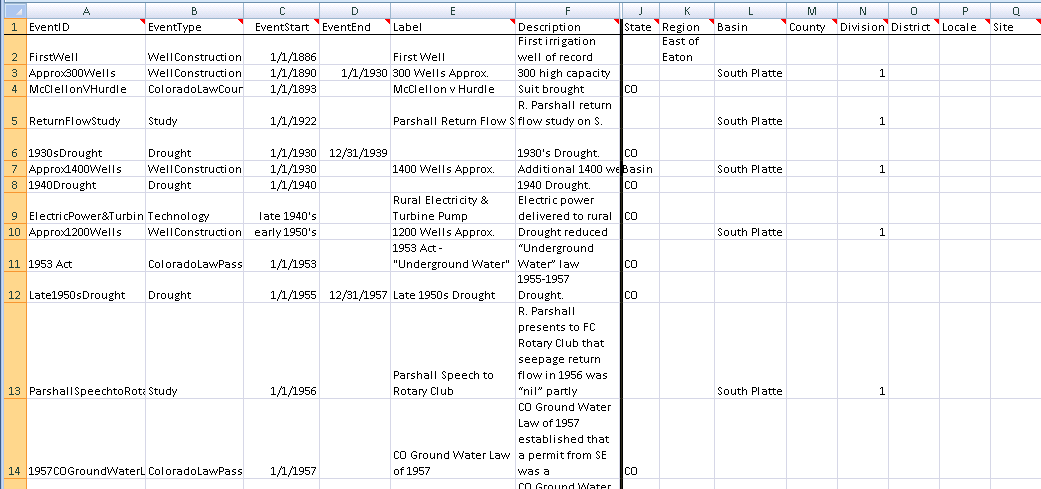Screen dimensions: 1041x489
Task: Select the 1930's Drought. description cell
Action: tap(568, 145)
